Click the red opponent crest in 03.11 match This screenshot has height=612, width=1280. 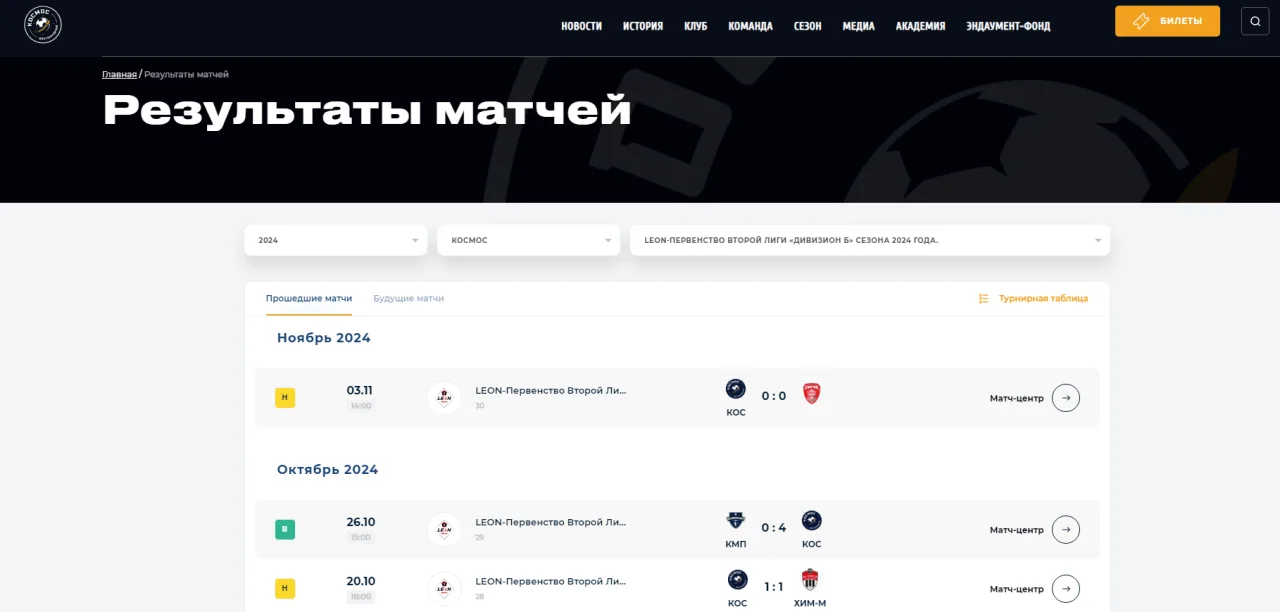(x=812, y=394)
